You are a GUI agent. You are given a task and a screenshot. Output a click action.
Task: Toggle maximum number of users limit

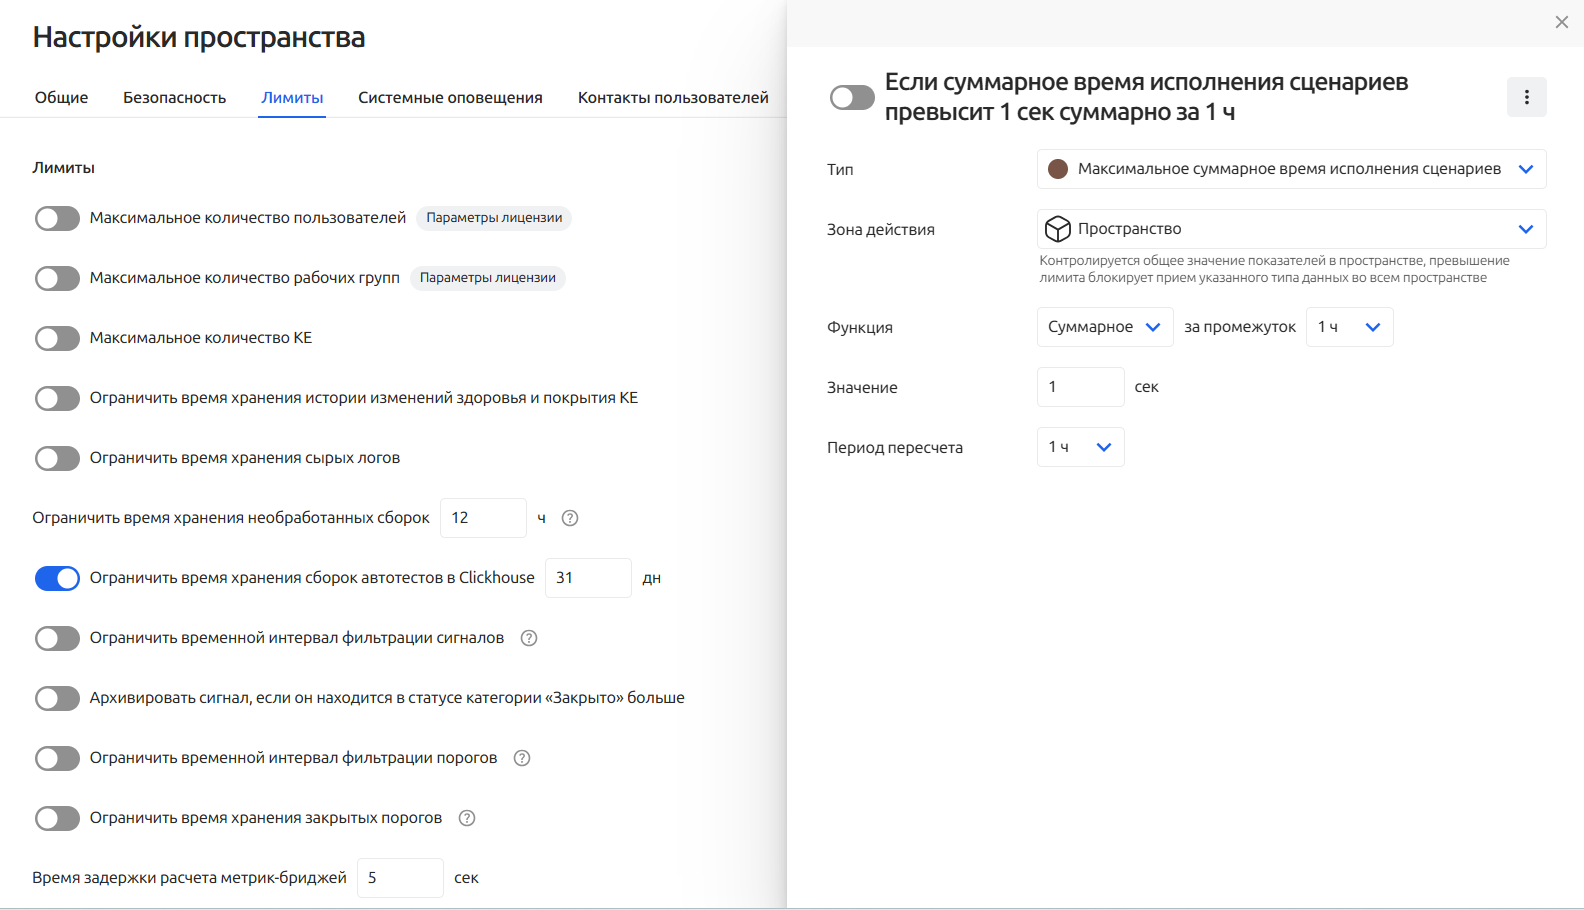pos(57,218)
